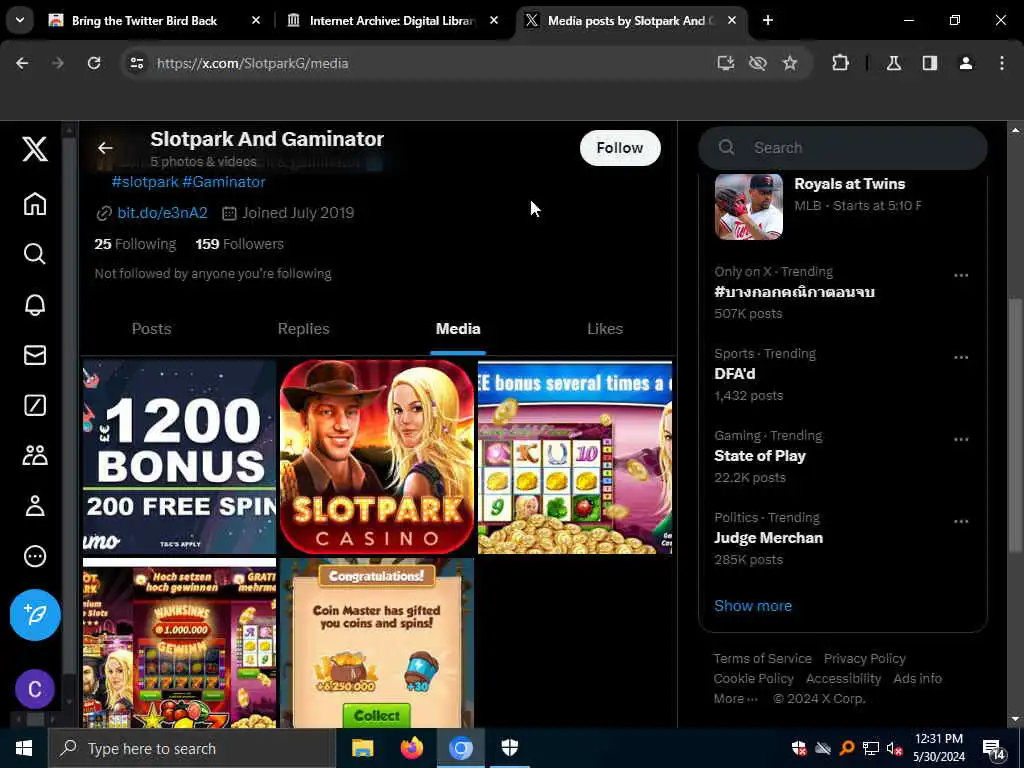Screen dimensions: 1024x768
Task: Open Messages envelope in sidebar
Action: [35, 355]
